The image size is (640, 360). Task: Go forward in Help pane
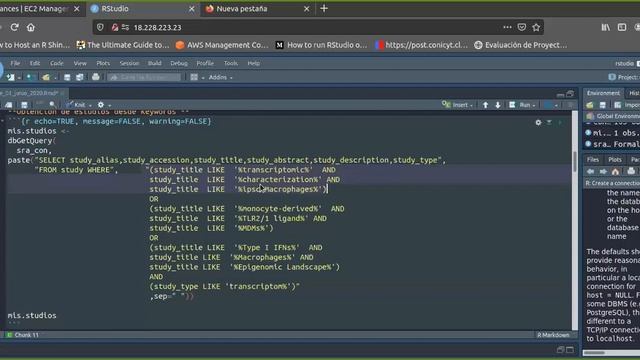(603, 171)
